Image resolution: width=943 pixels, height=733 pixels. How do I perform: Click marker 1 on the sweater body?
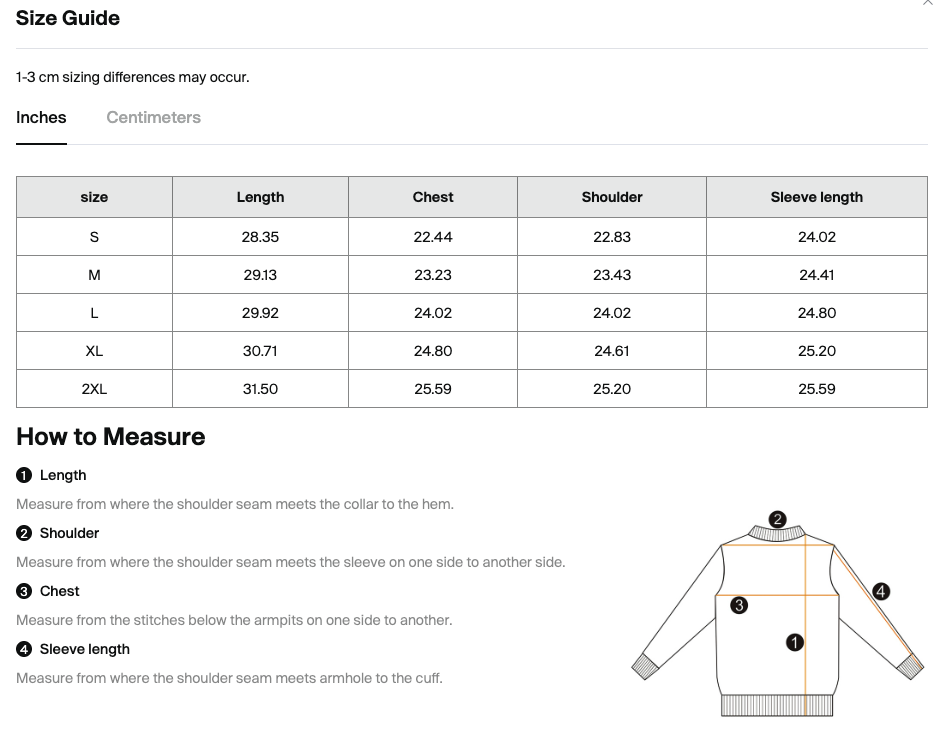point(794,642)
